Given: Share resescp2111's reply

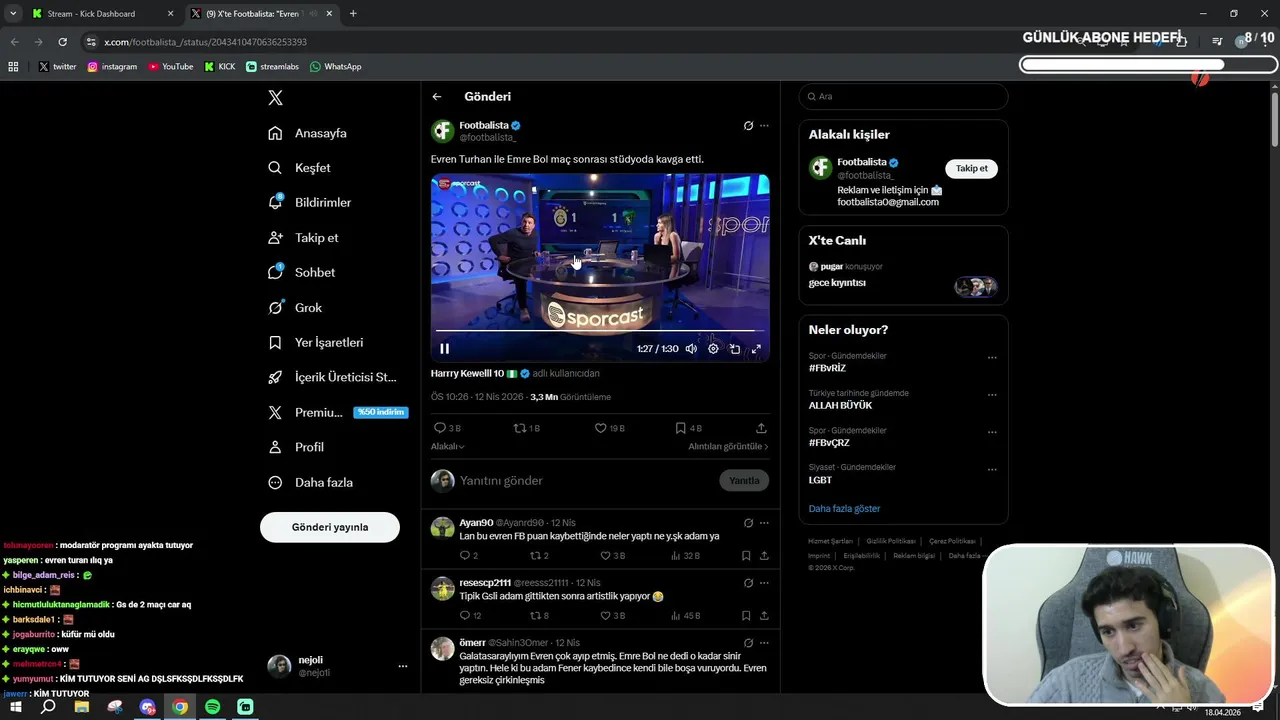Looking at the screenshot, I should pyautogui.click(x=764, y=616).
